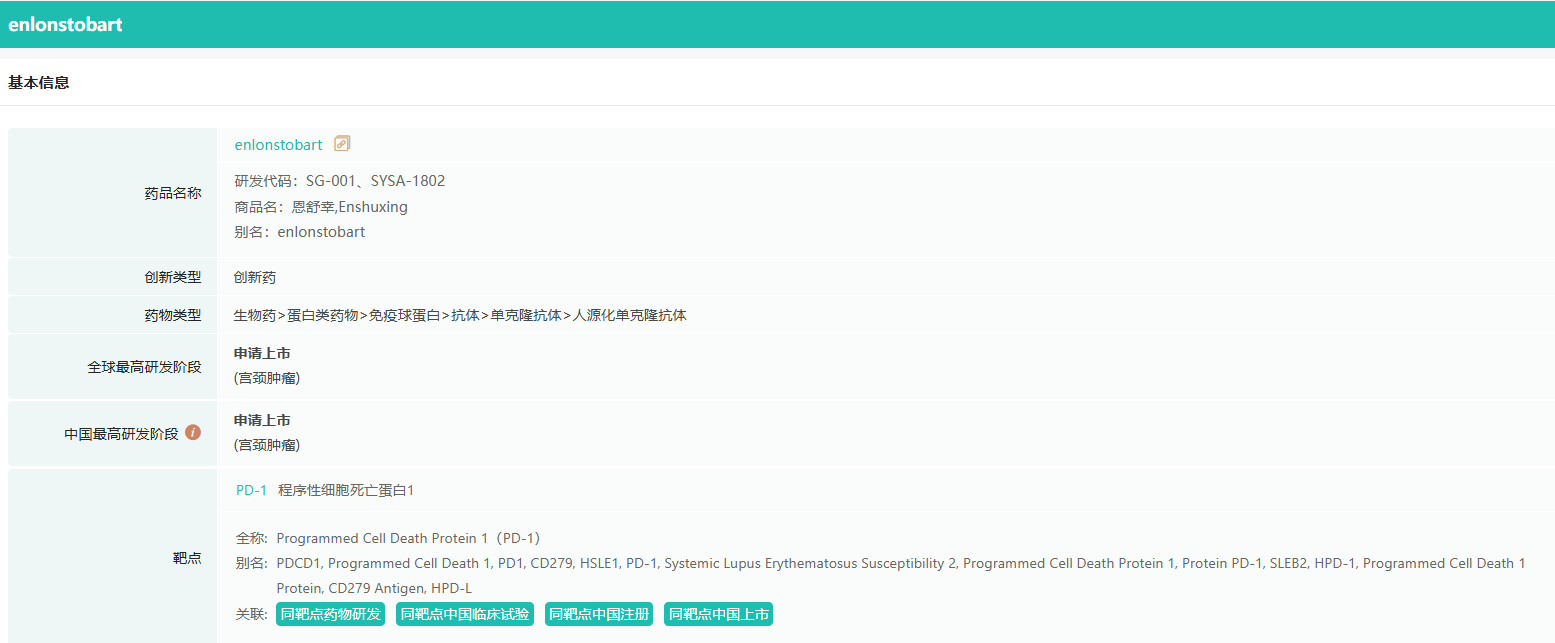Click the 同靶点中国注册 tag button
Viewport: 1555px width, 643px height.
point(599,614)
